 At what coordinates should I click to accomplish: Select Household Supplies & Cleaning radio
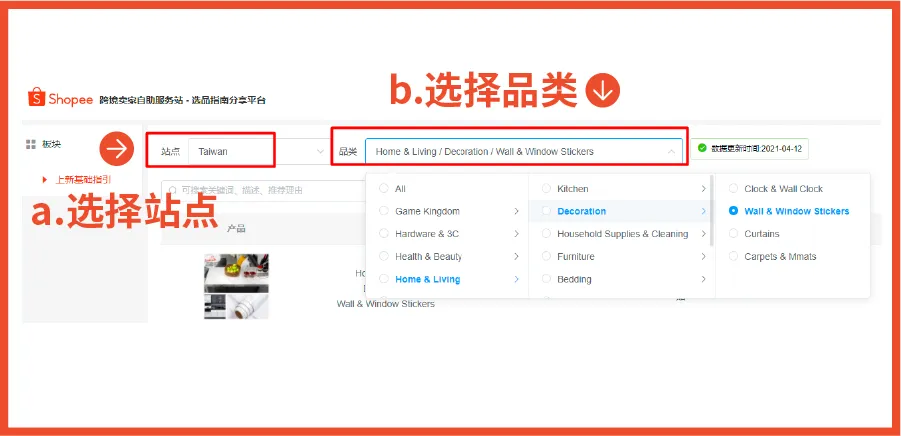click(546, 234)
